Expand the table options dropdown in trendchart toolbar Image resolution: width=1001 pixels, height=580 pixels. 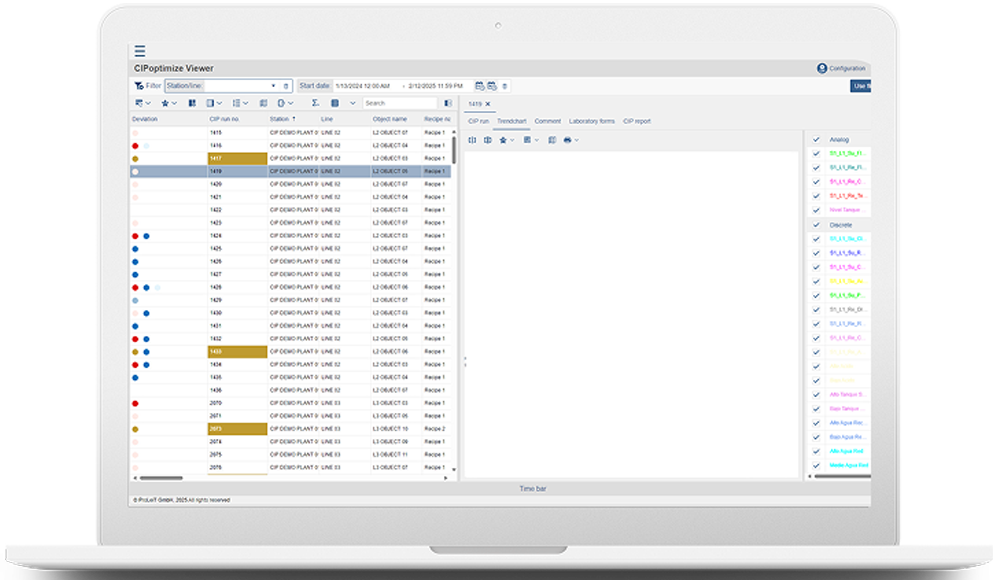536,140
